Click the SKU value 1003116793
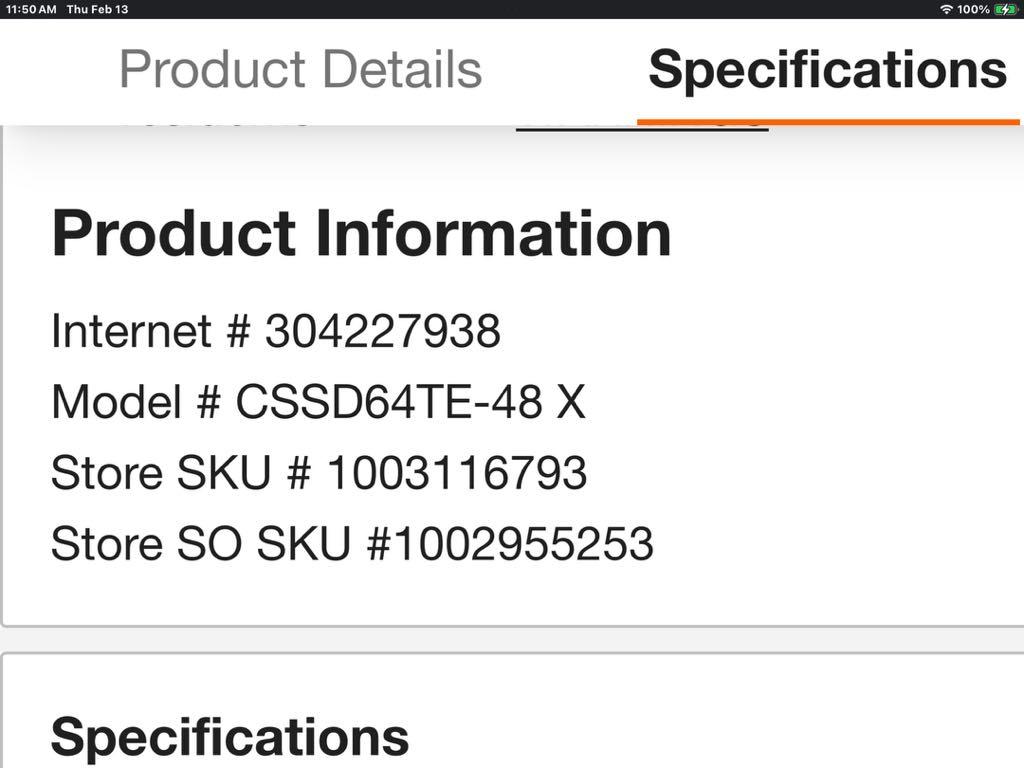1024x768 pixels. click(456, 472)
